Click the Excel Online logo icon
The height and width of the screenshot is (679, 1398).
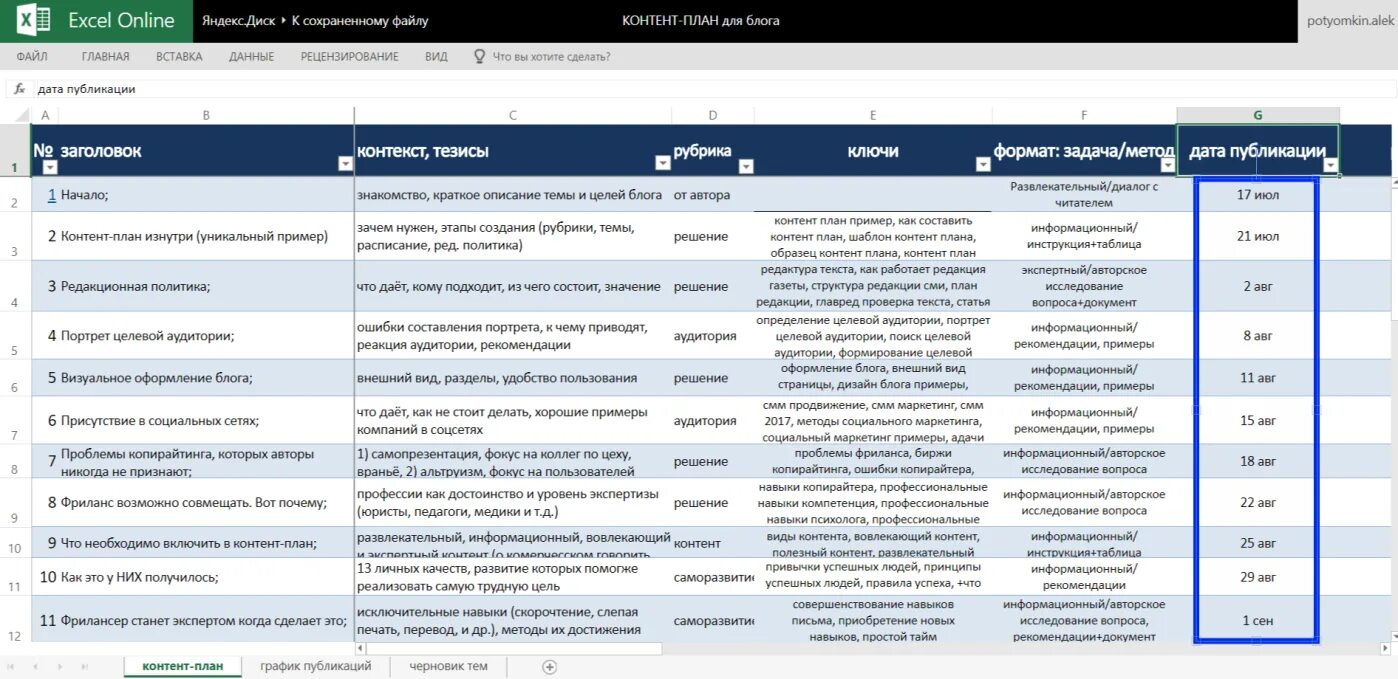[33, 20]
